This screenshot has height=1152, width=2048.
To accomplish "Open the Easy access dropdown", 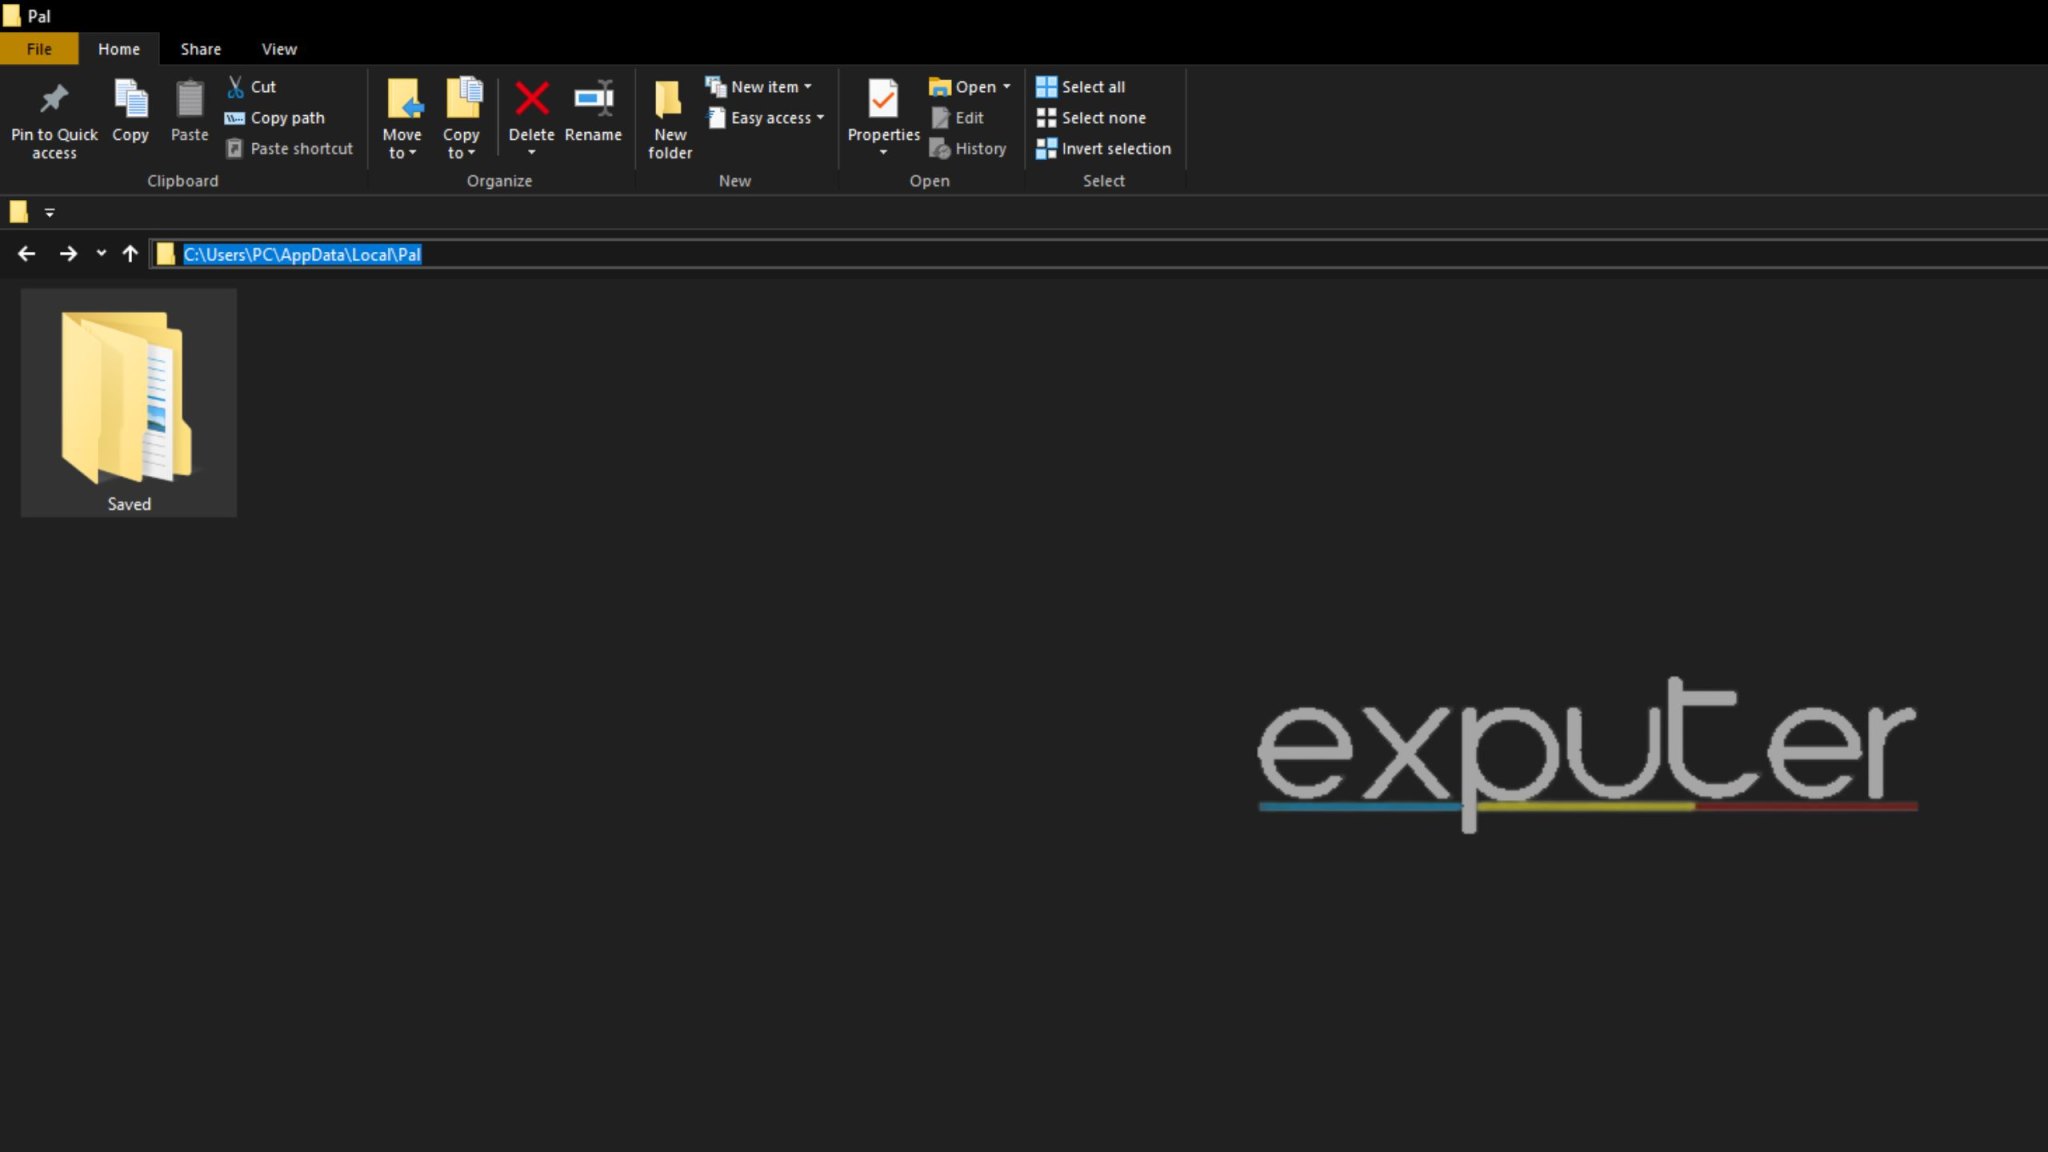I will [x=820, y=117].
